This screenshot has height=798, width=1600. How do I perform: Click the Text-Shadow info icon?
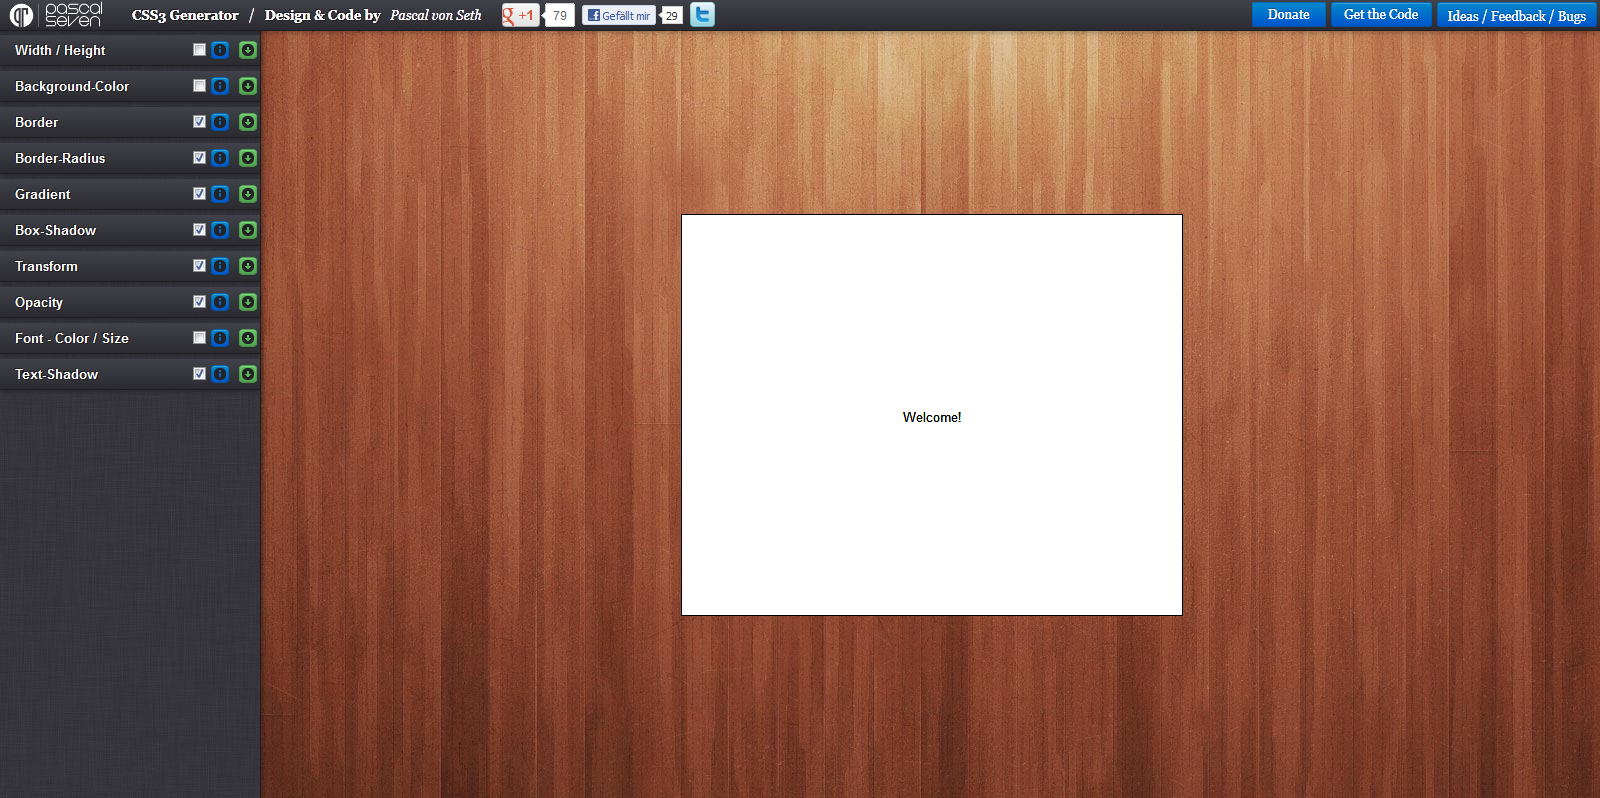click(x=220, y=374)
